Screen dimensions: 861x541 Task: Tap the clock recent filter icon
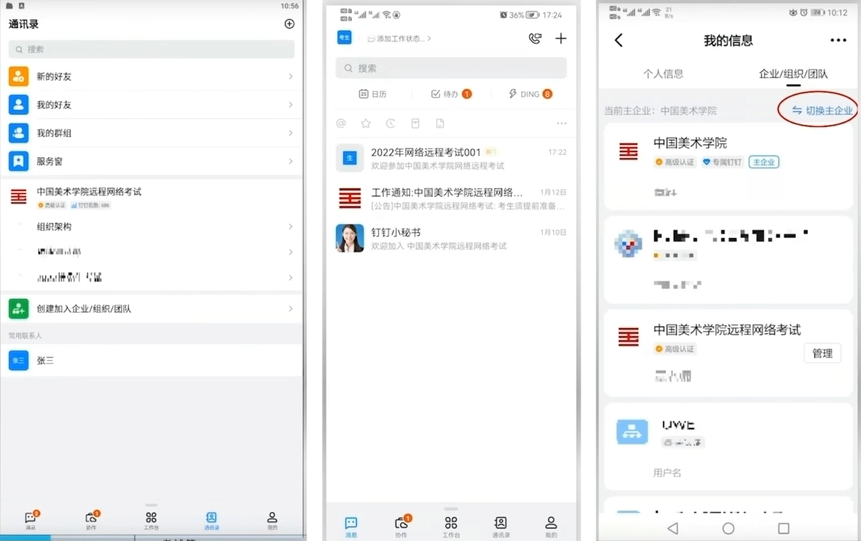390,124
